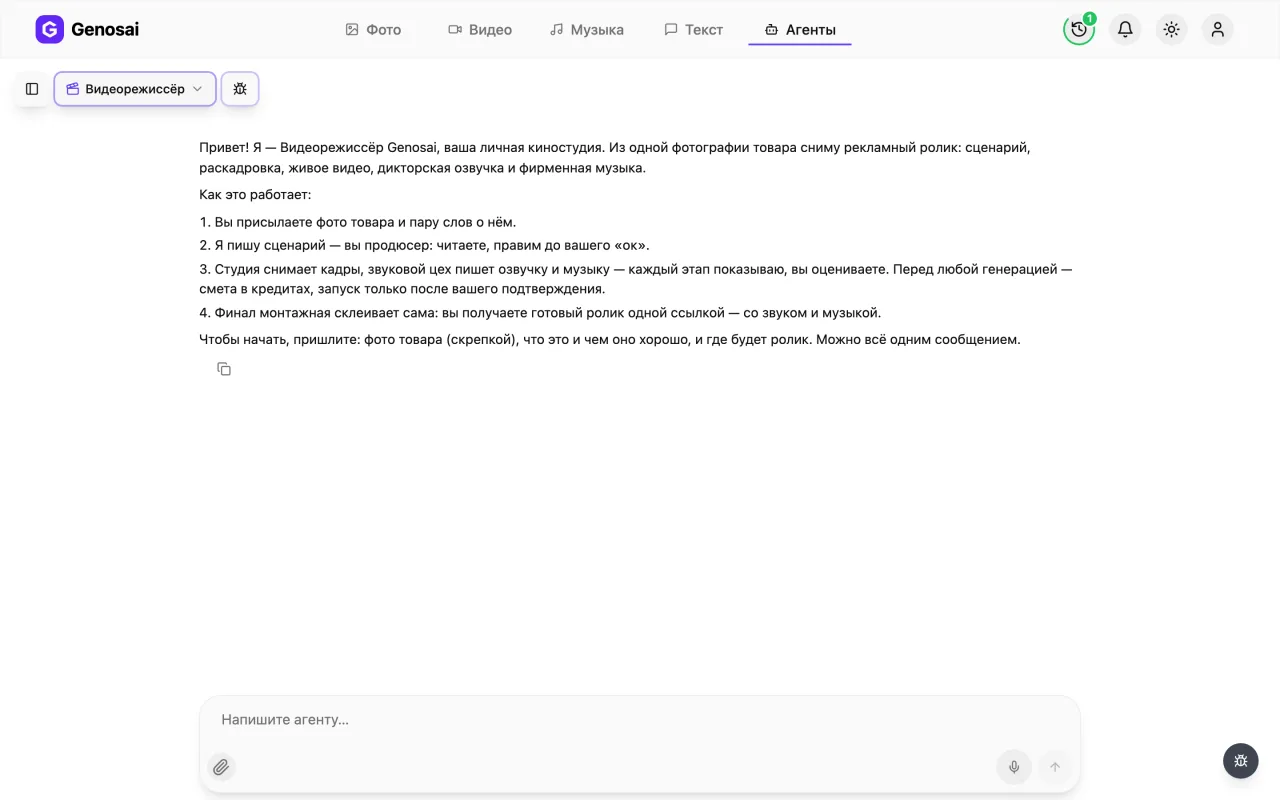
Task: Start voice input with the microphone
Action: point(1014,767)
